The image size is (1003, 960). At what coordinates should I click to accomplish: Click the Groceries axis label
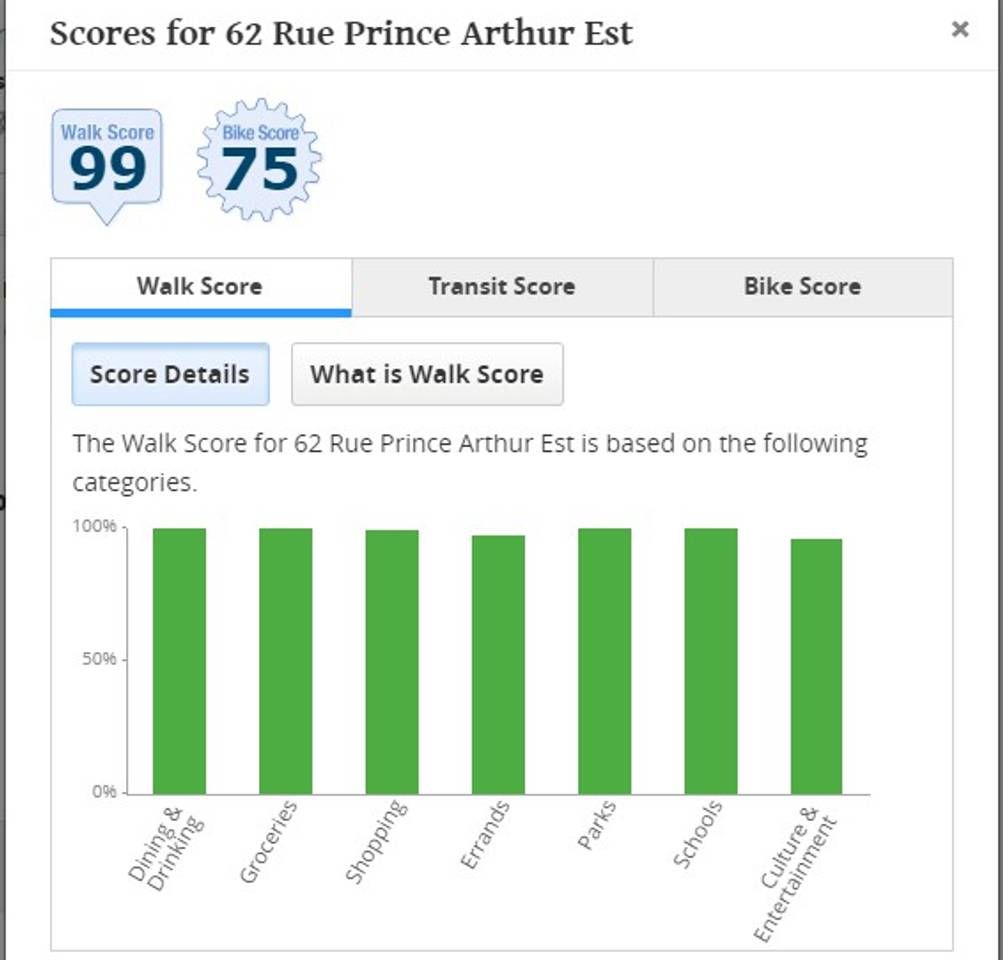(269, 841)
